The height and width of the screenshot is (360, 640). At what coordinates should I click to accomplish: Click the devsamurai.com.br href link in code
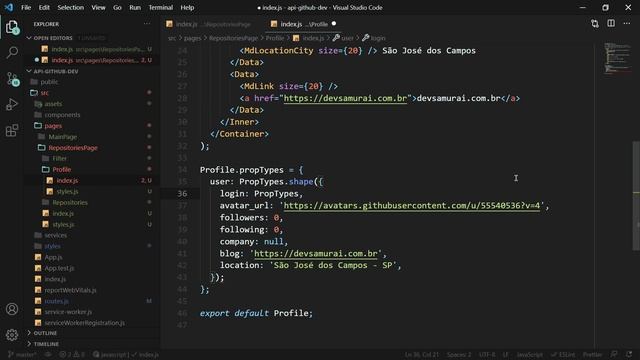click(345, 98)
